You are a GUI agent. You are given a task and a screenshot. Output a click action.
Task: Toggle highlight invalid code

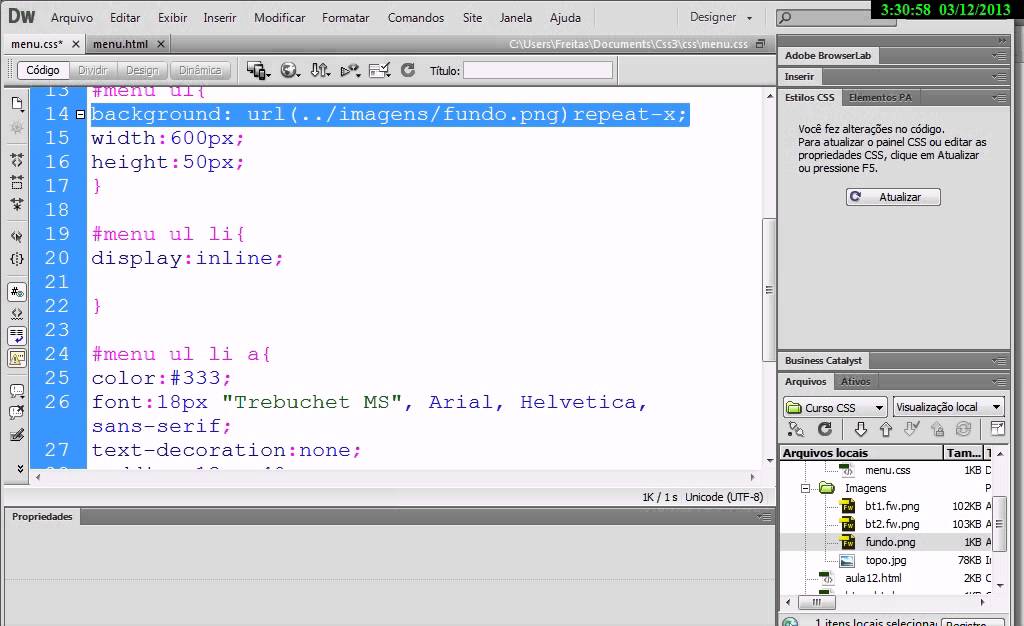pyautogui.click(x=17, y=314)
